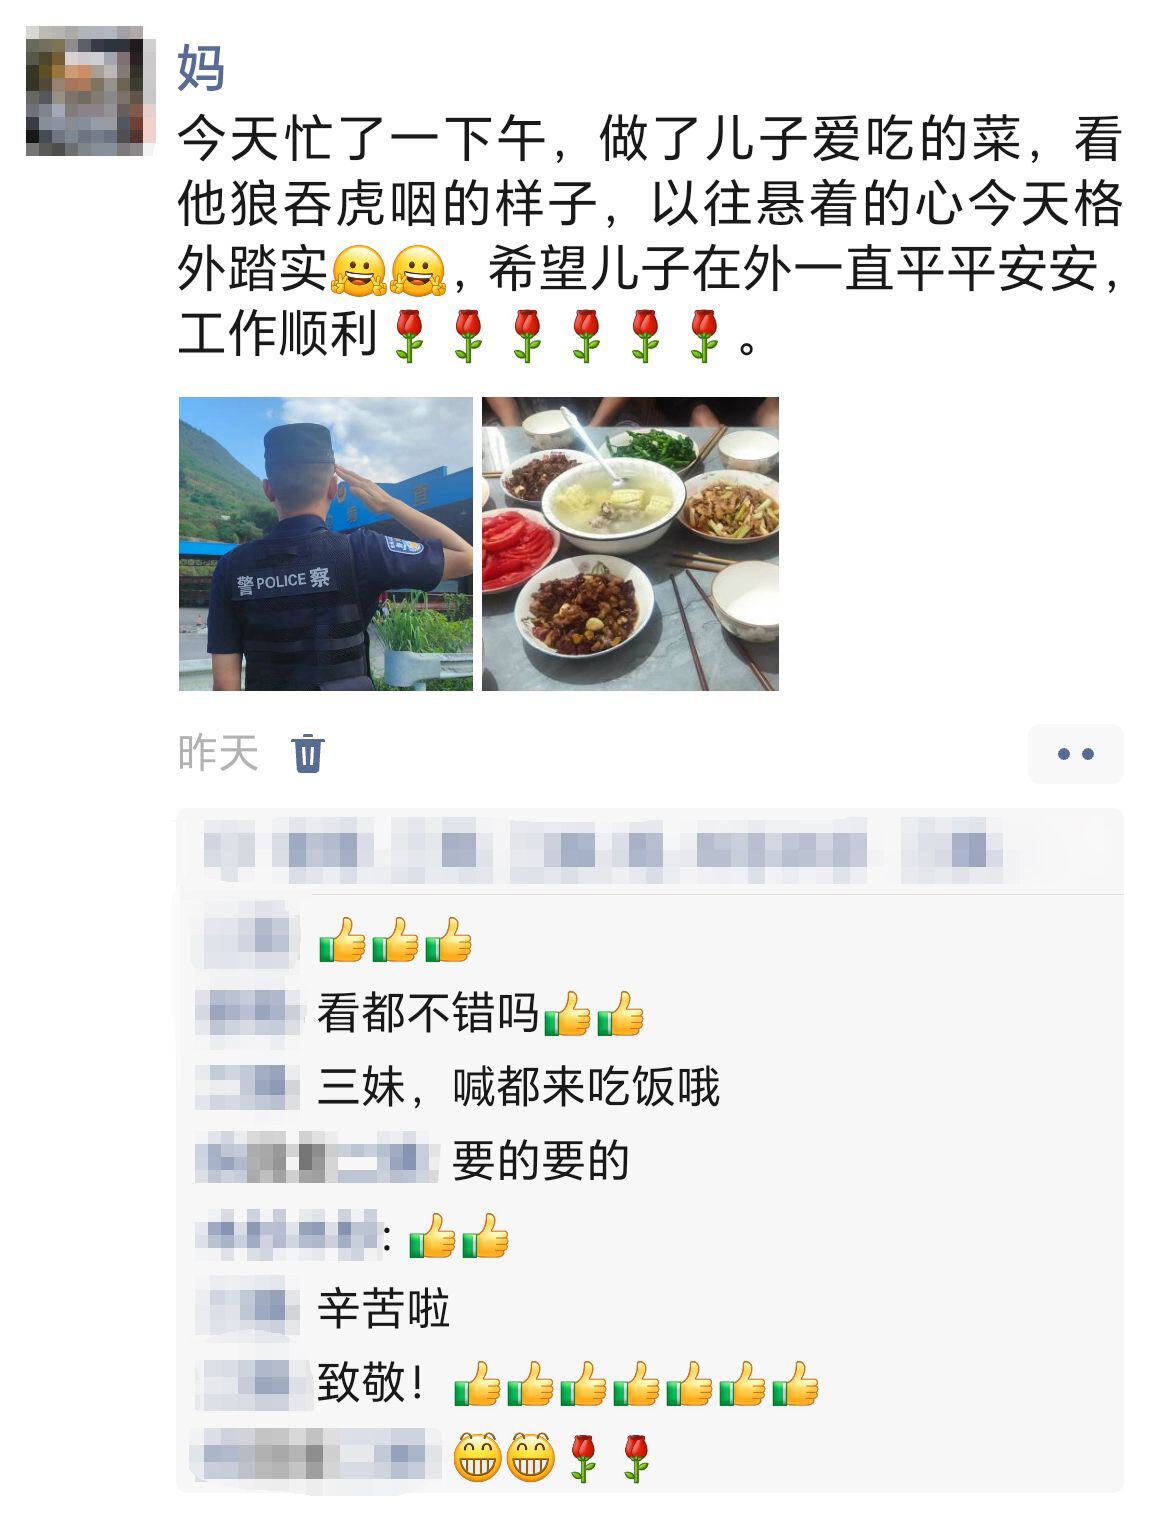Open the two-dot like/comment menu

[1075, 754]
